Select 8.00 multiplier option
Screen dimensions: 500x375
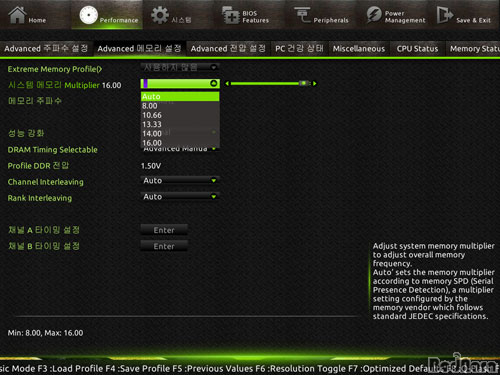pyautogui.click(x=180, y=106)
